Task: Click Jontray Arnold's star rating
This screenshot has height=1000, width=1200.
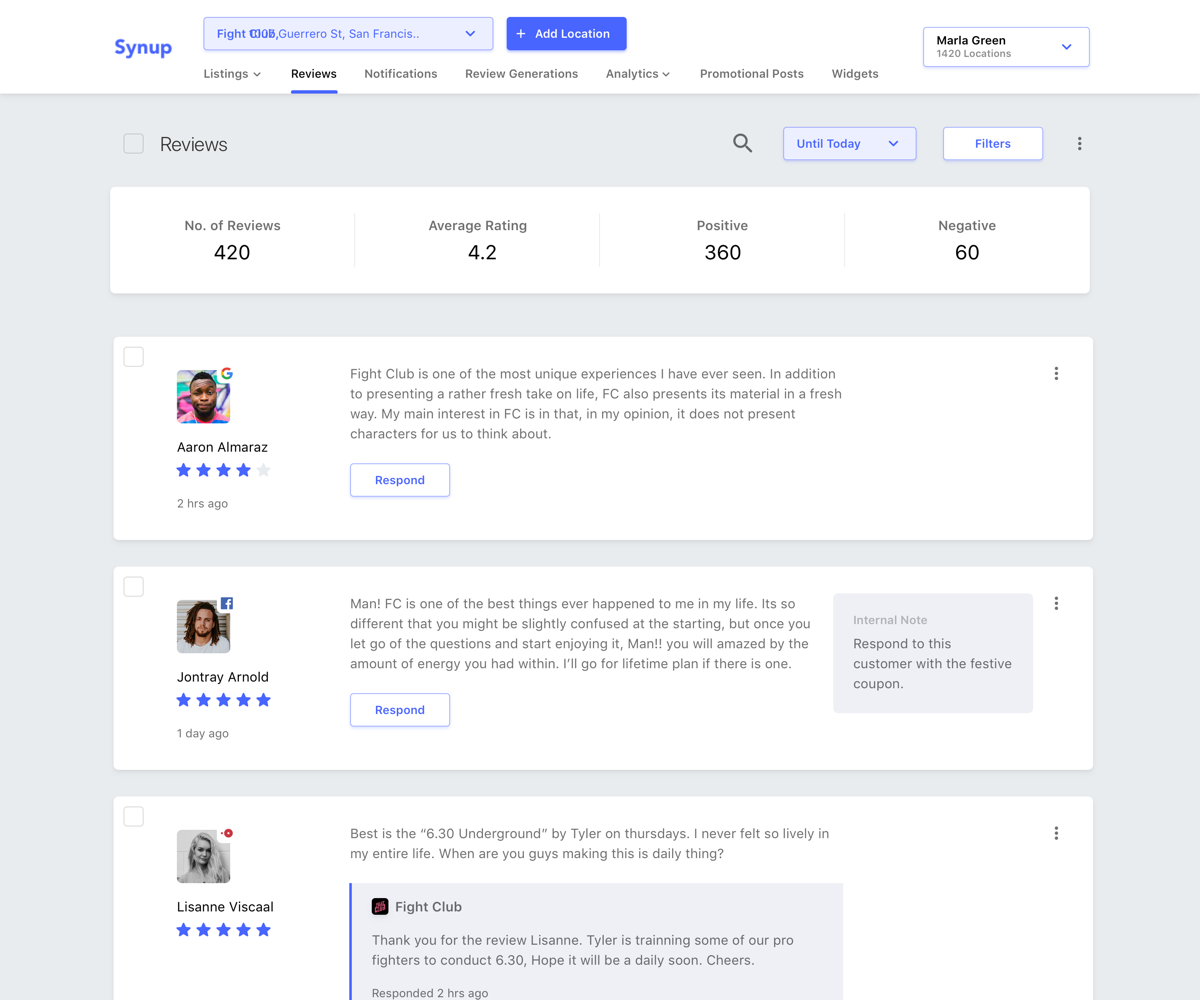Action: (x=223, y=700)
